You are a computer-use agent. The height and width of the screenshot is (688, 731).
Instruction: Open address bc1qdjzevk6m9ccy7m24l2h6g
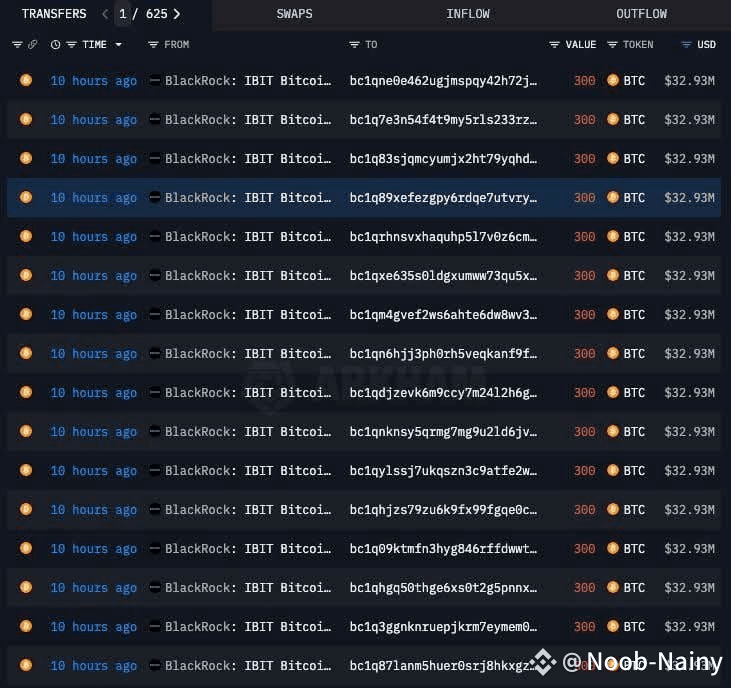pyautogui.click(x=443, y=393)
